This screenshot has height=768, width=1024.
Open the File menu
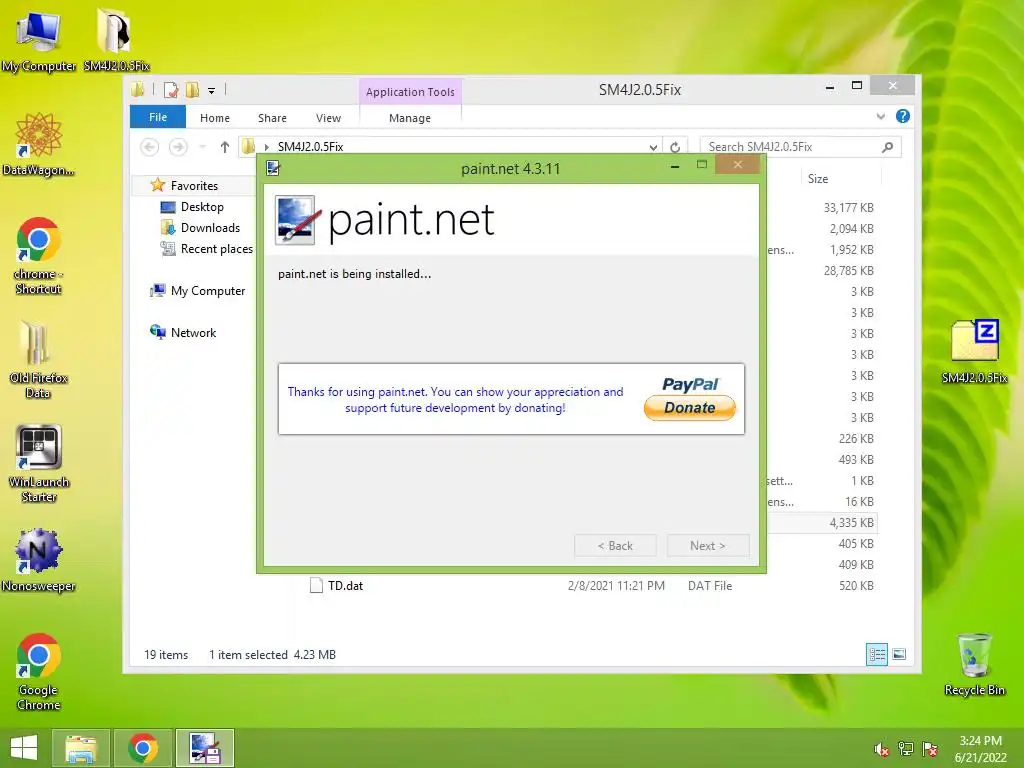(x=158, y=117)
